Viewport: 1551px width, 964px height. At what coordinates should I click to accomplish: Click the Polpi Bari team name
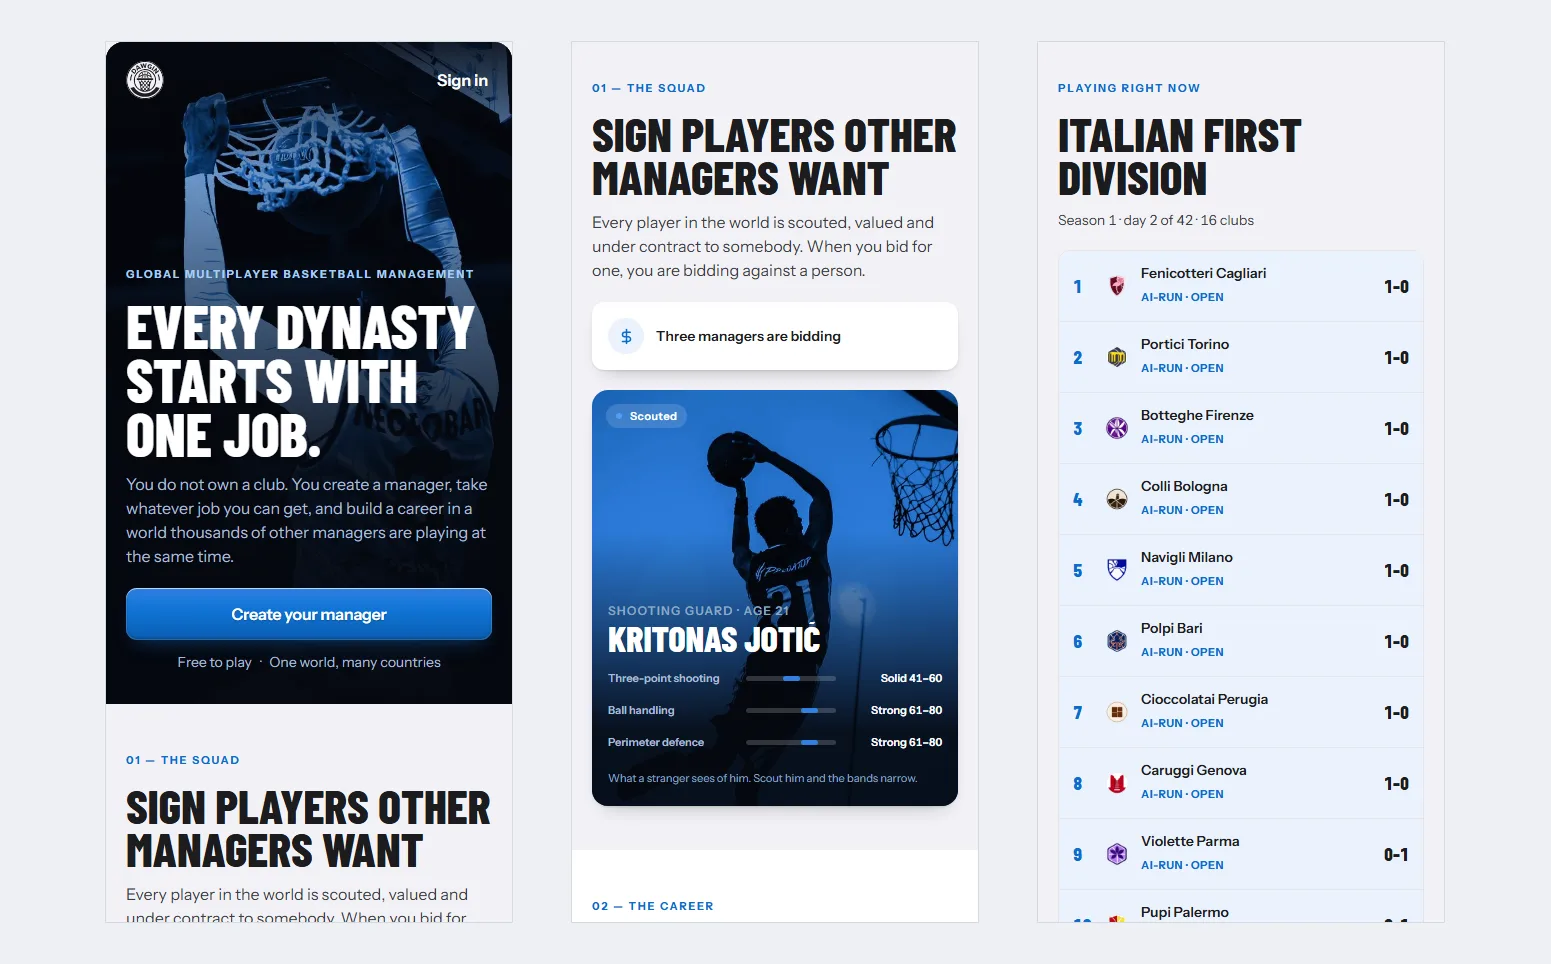pyautogui.click(x=1172, y=628)
